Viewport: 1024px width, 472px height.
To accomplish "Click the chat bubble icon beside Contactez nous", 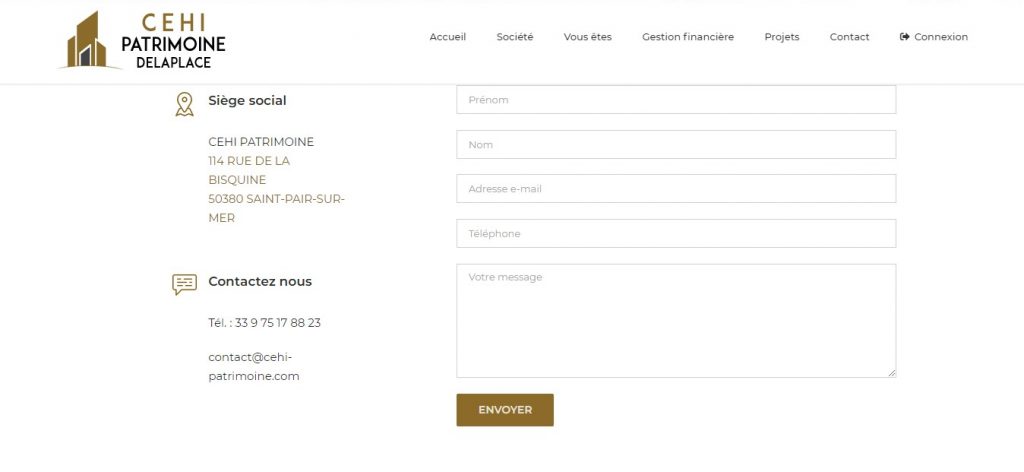I will pyautogui.click(x=184, y=284).
